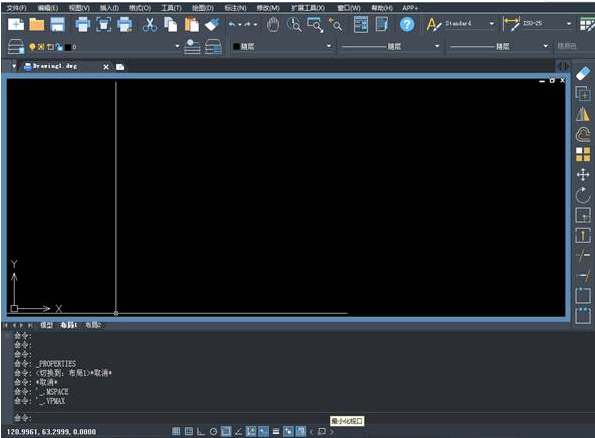Click the Cut scissors icon

point(150,25)
